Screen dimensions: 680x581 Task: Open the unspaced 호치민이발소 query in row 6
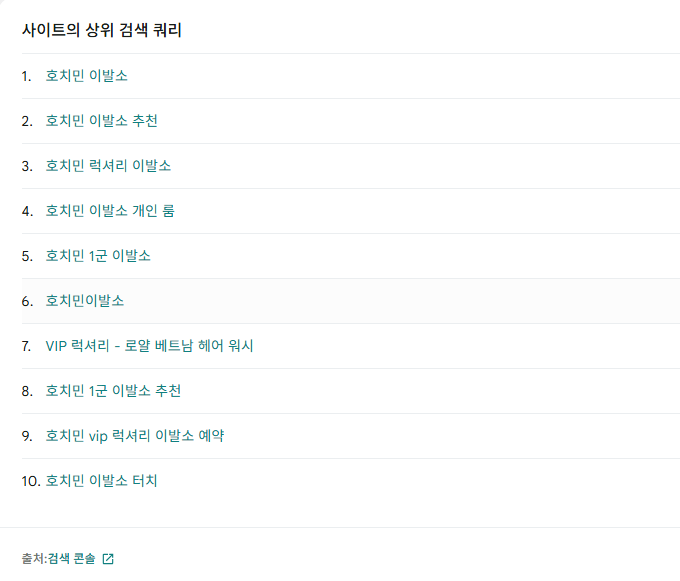[x=85, y=301]
